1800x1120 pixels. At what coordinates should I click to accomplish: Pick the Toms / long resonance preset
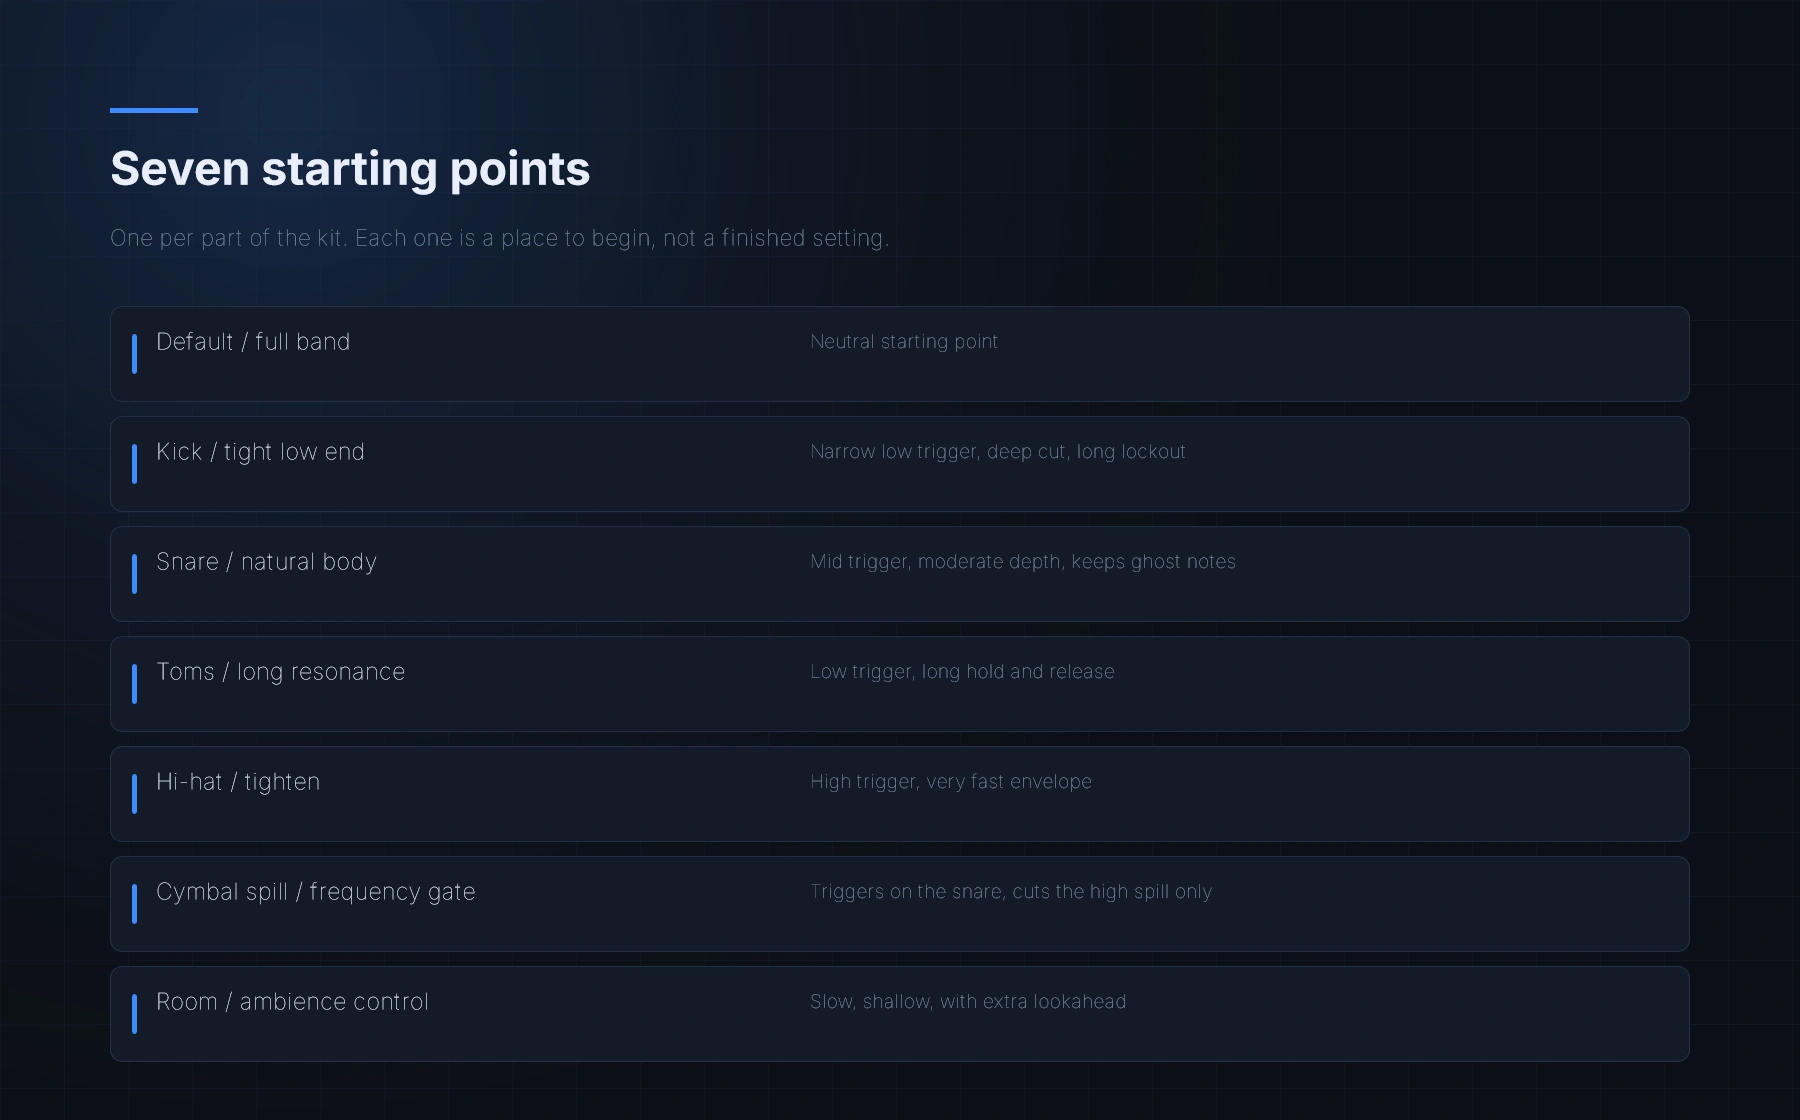coord(899,684)
